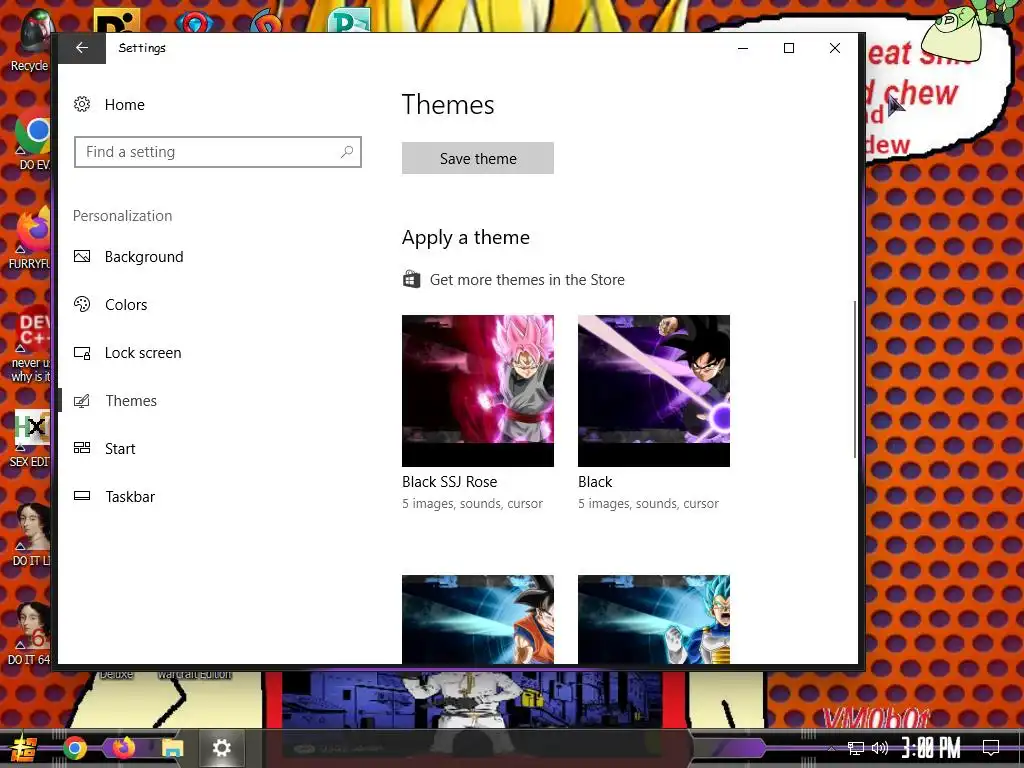Viewport: 1024px width, 768px height.
Task: Open the Action Center notification icon
Action: pos(991,748)
